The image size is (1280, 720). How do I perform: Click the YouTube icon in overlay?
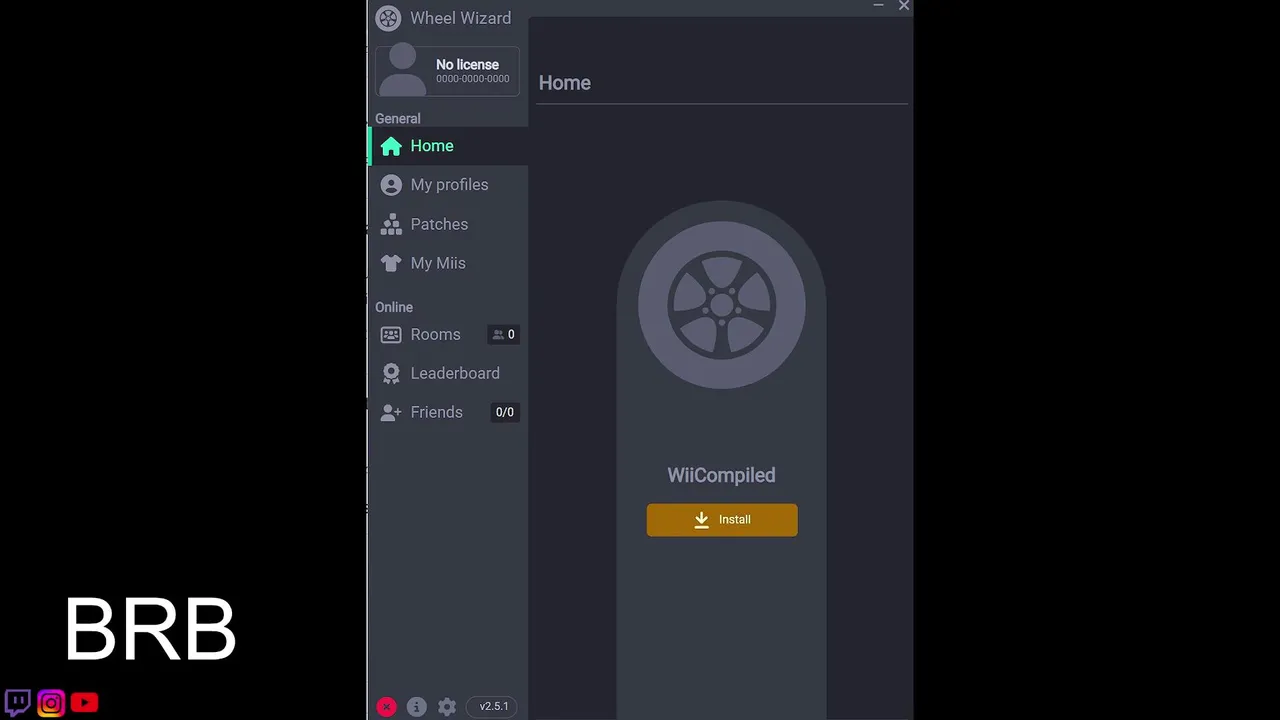84,703
